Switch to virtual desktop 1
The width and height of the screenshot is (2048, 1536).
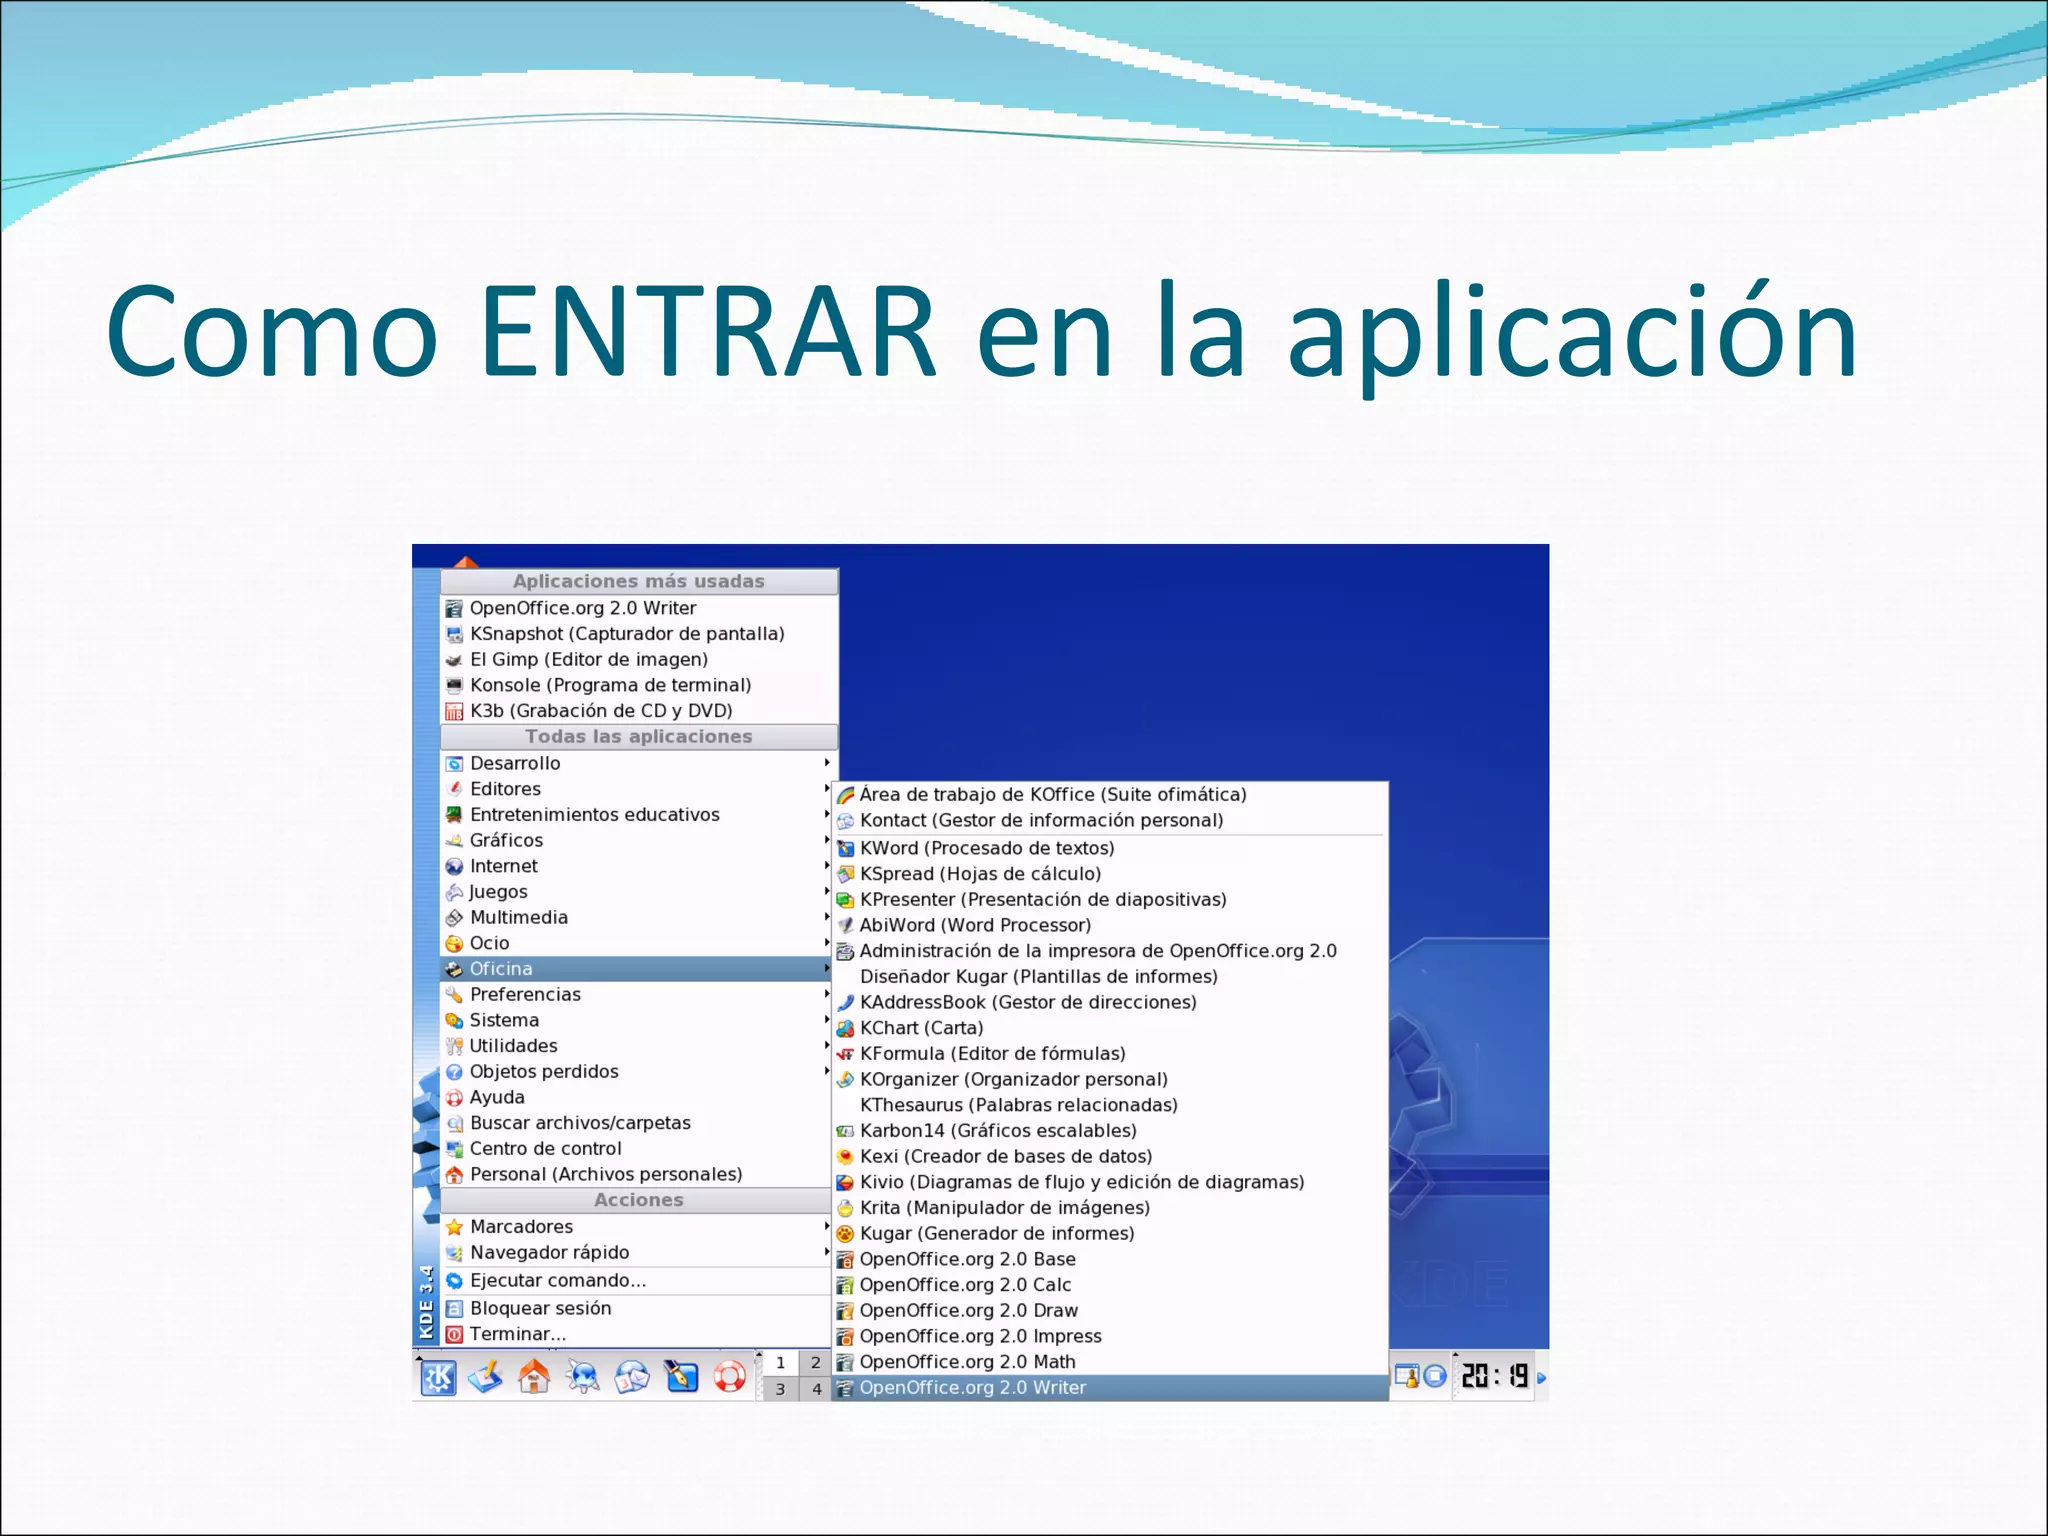[780, 1363]
